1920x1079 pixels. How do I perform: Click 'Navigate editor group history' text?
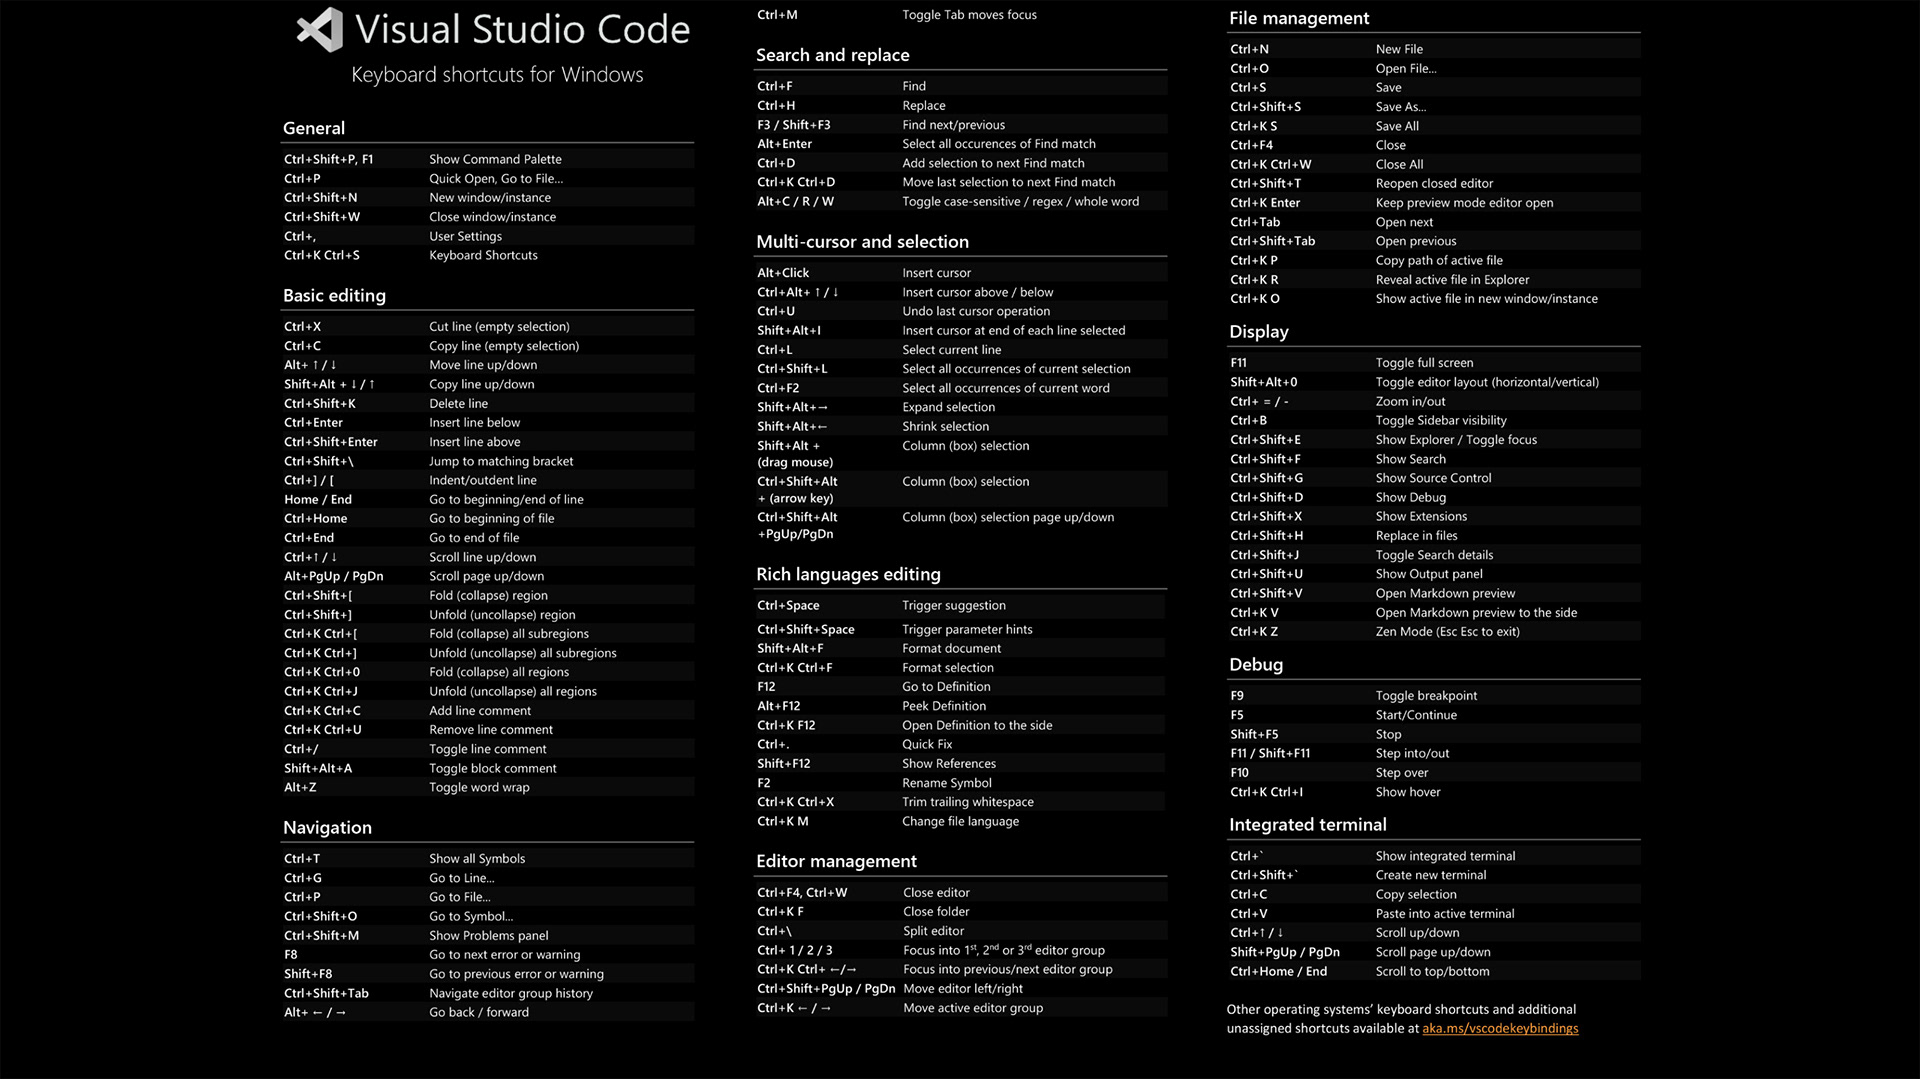(x=511, y=993)
